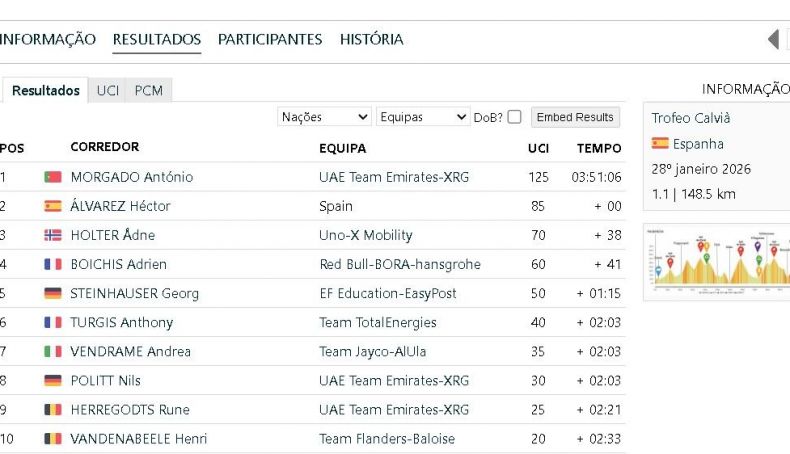Open the race profile thumbnail image
The height and width of the screenshot is (454, 790).
pyautogui.click(x=718, y=262)
